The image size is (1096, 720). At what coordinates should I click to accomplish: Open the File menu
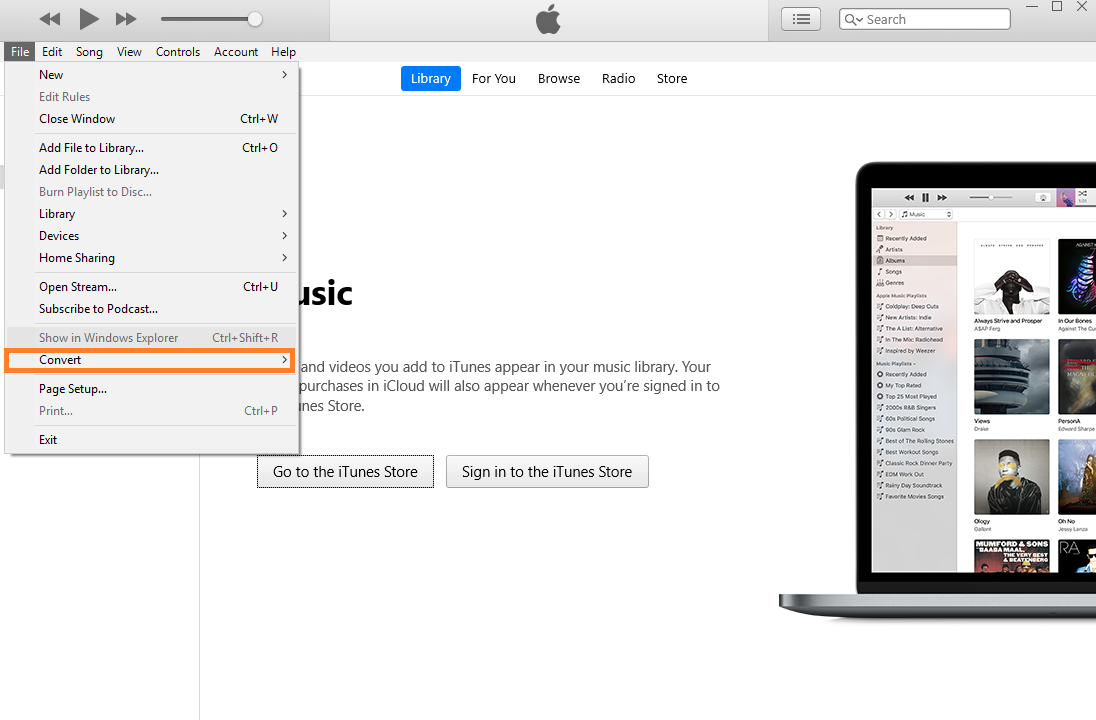[x=20, y=52]
